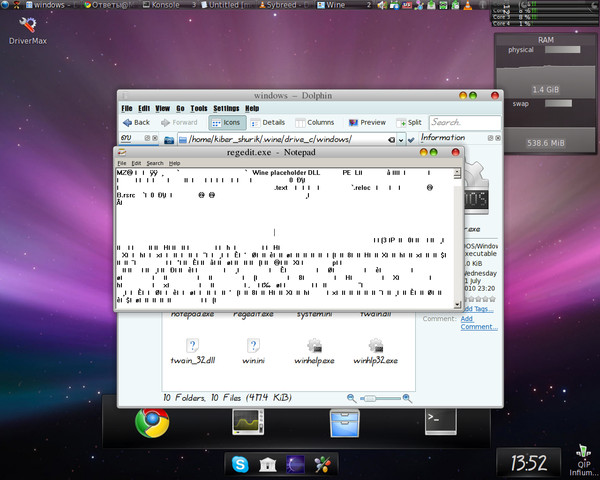Click the folder icon beside location bar
600x480 pixels.
coord(169,140)
